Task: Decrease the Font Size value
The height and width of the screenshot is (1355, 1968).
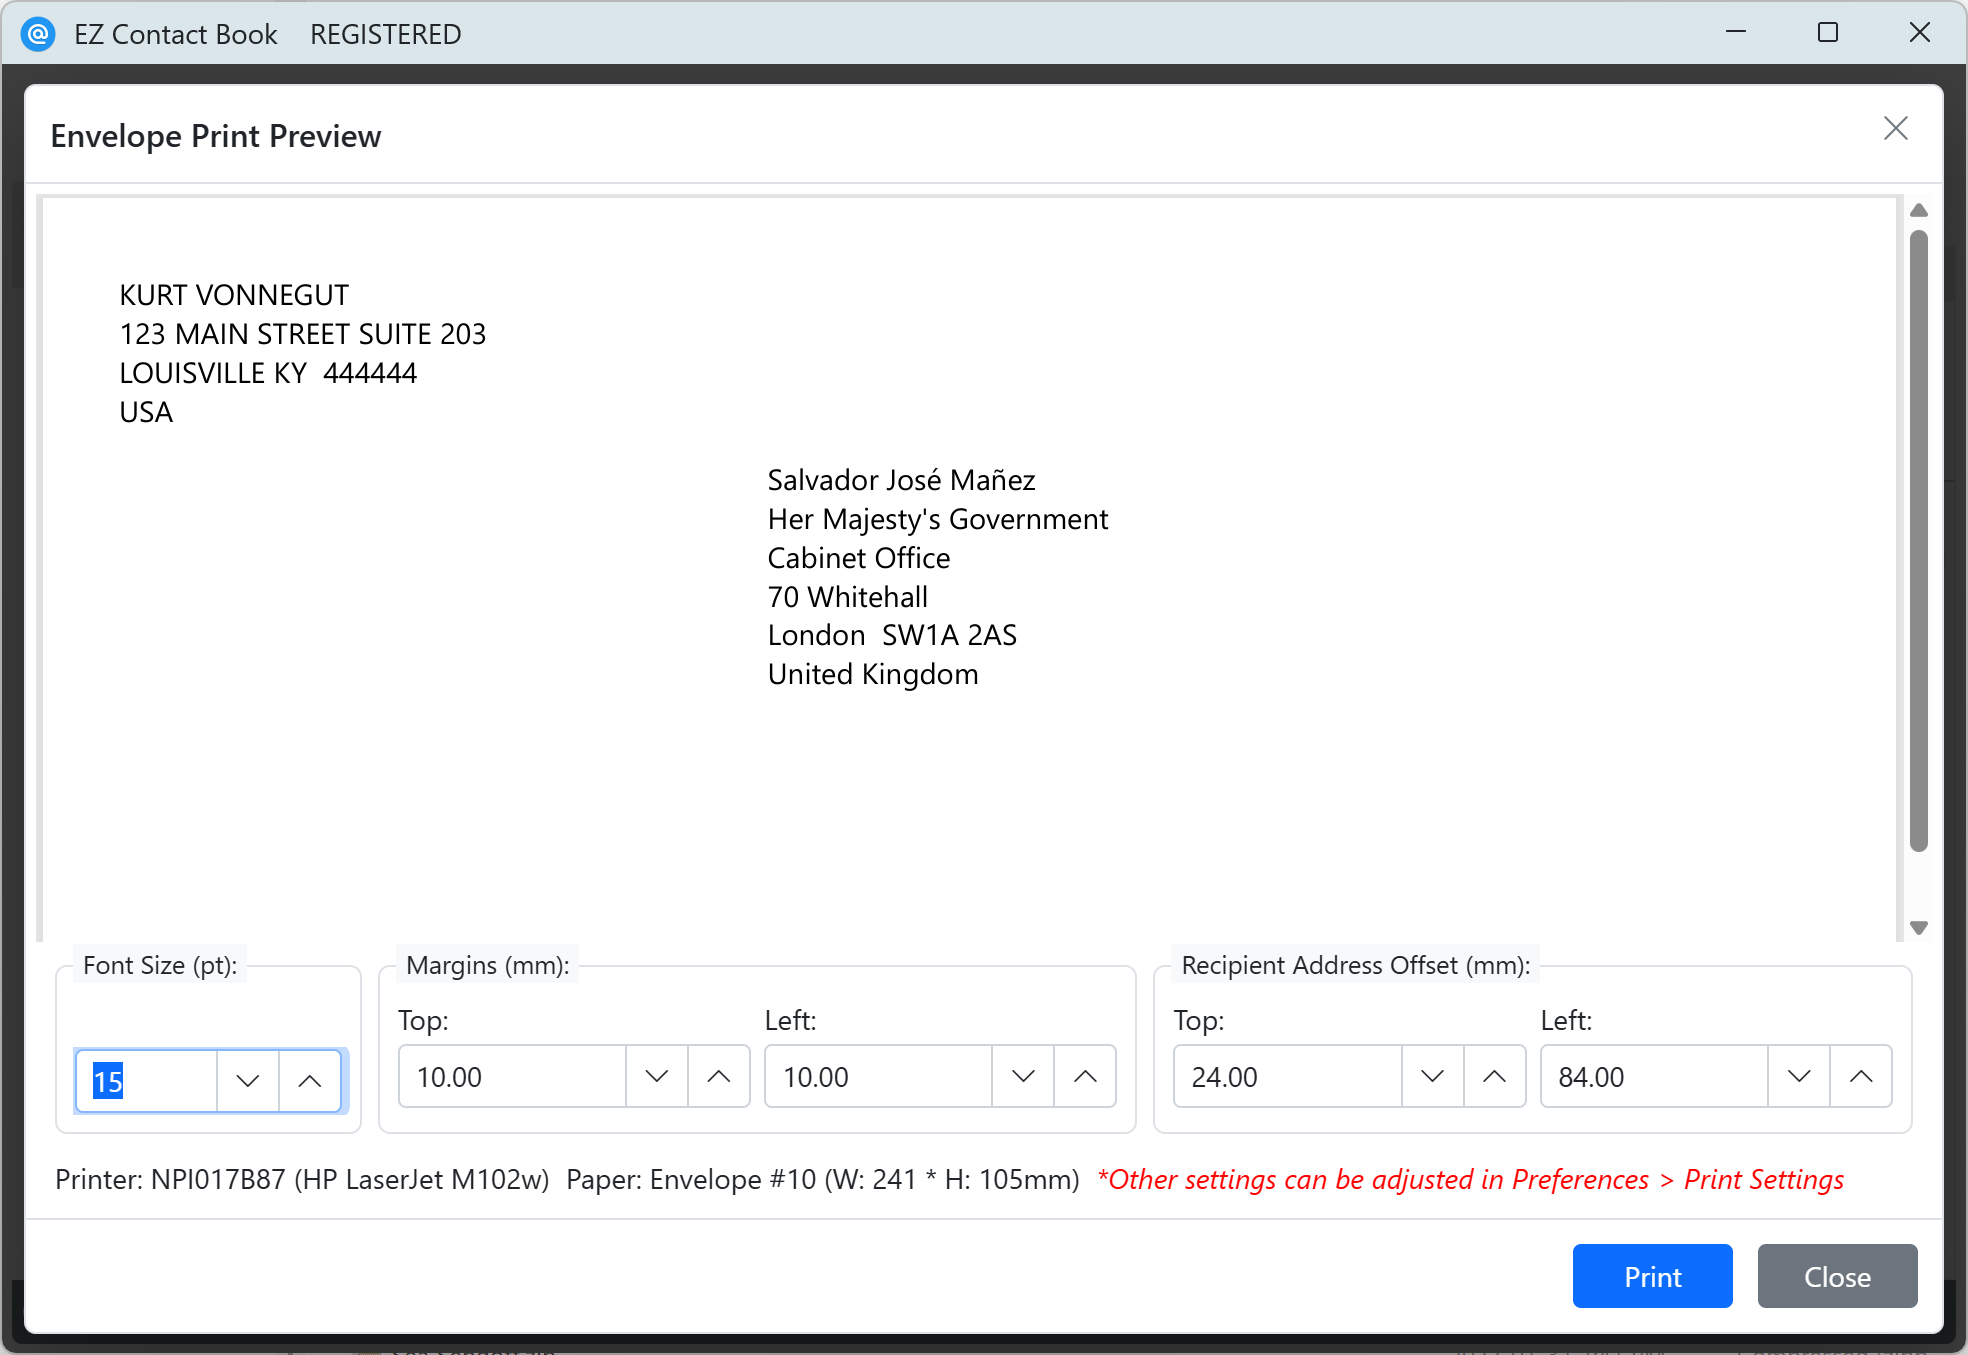Action: pyautogui.click(x=248, y=1081)
